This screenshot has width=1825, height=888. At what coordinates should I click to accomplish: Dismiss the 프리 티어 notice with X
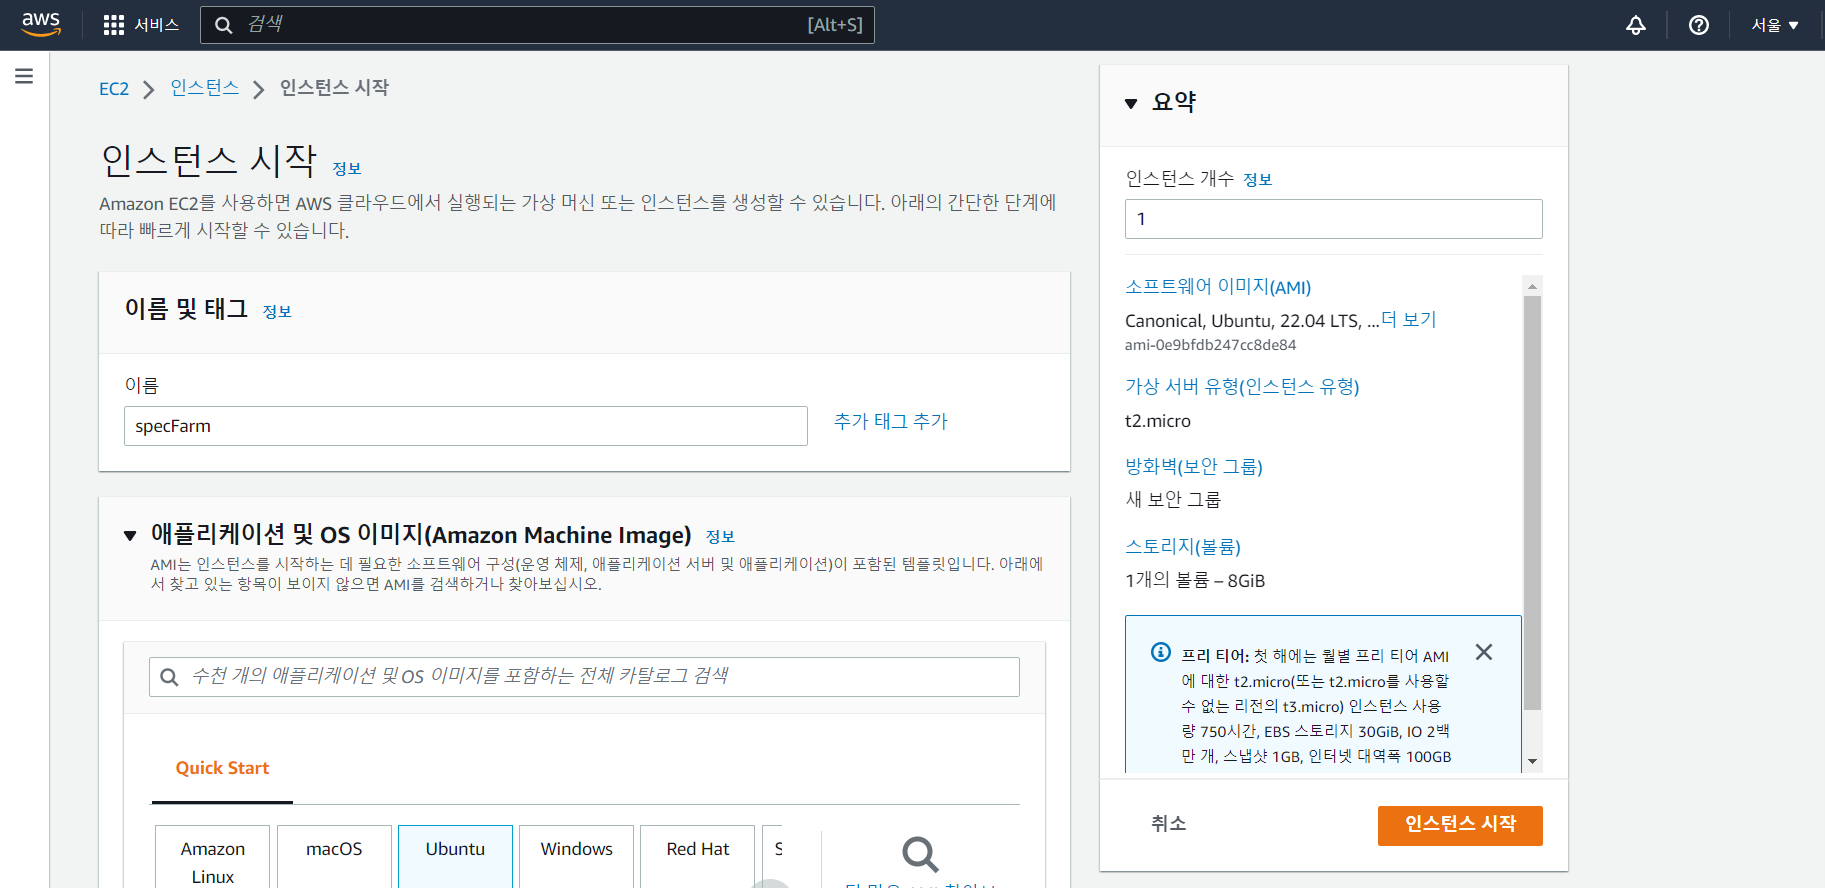pos(1484,652)
